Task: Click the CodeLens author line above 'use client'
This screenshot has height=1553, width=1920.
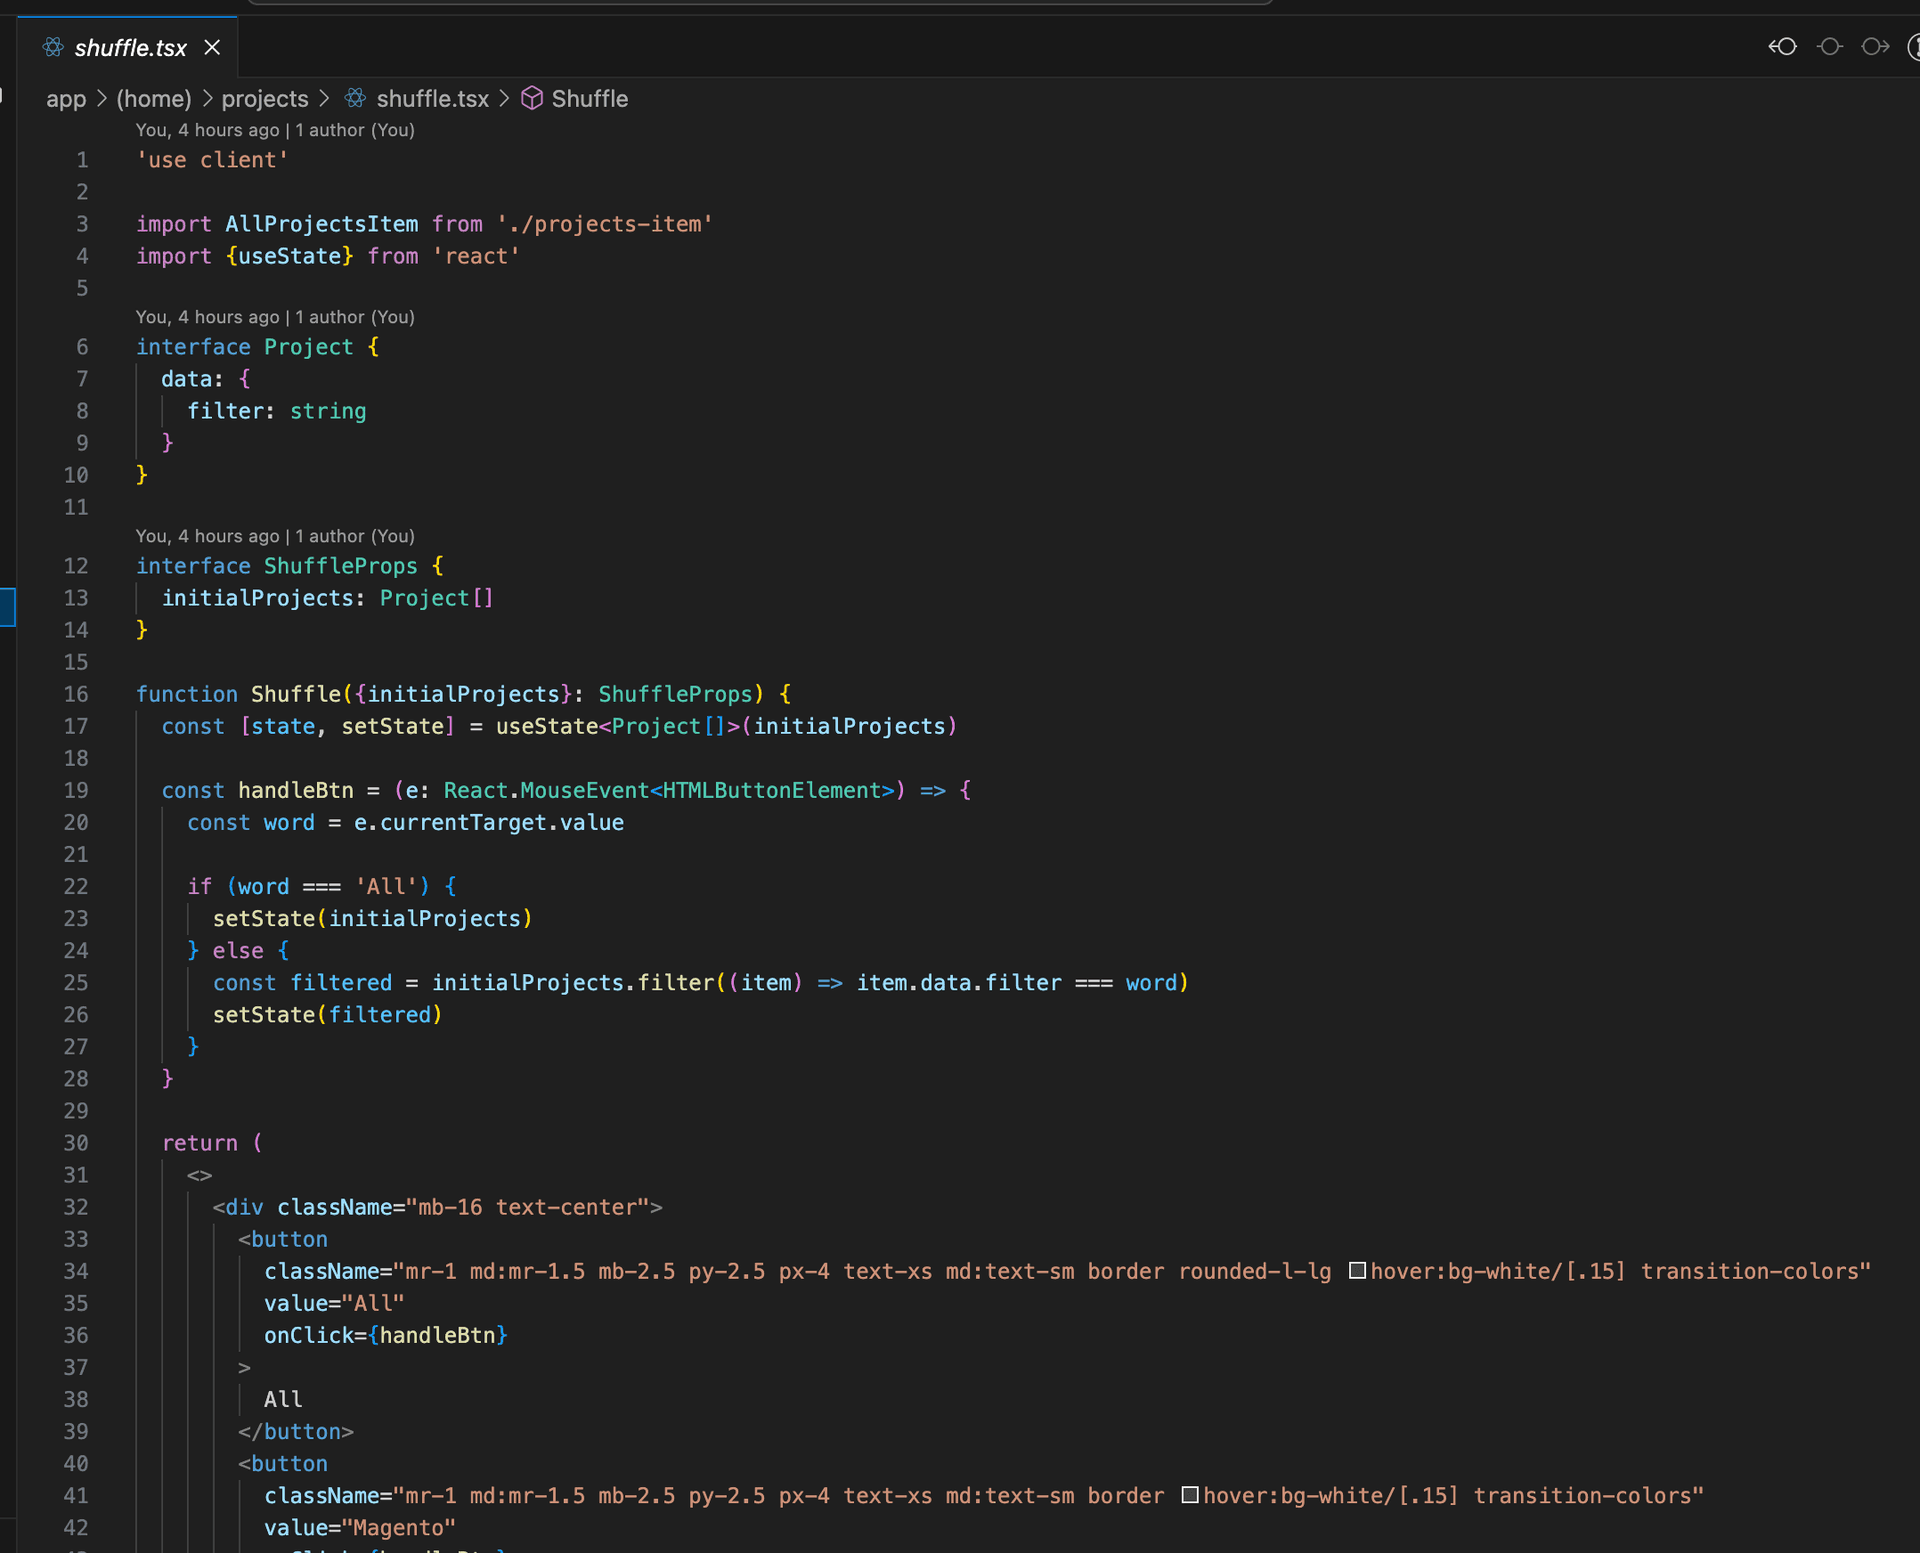Action: coord(275,130)
